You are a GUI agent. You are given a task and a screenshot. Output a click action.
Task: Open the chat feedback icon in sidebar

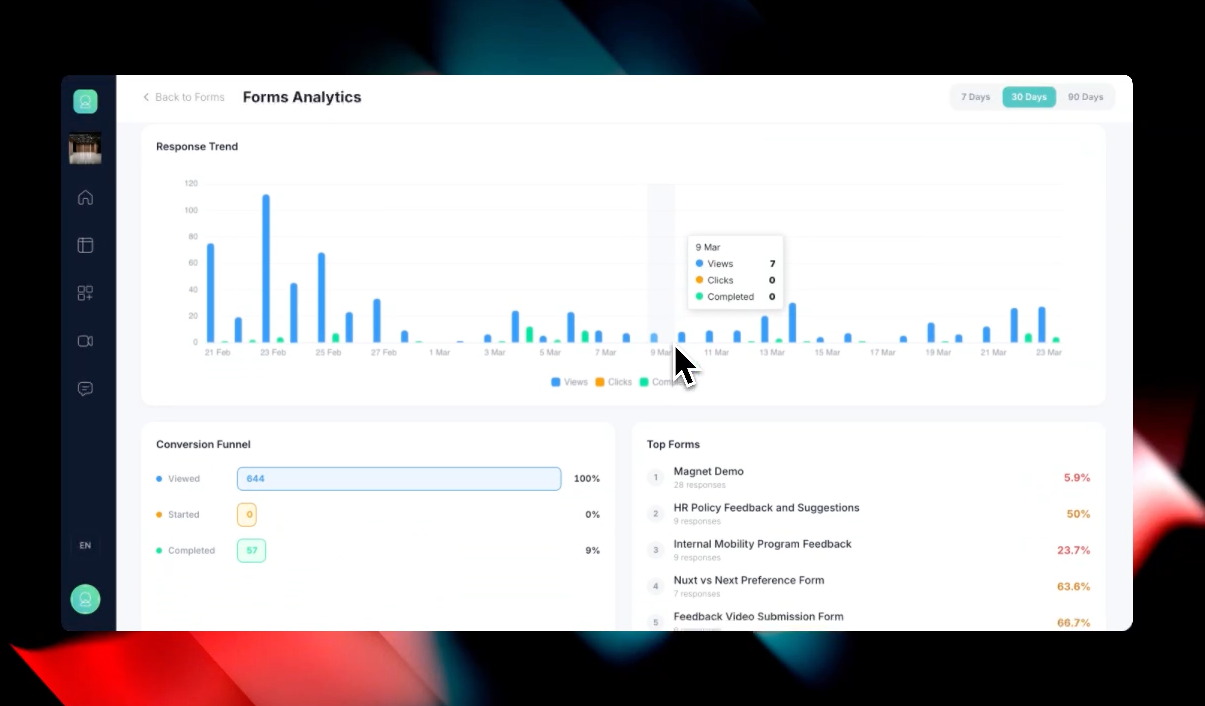point(85,388)
